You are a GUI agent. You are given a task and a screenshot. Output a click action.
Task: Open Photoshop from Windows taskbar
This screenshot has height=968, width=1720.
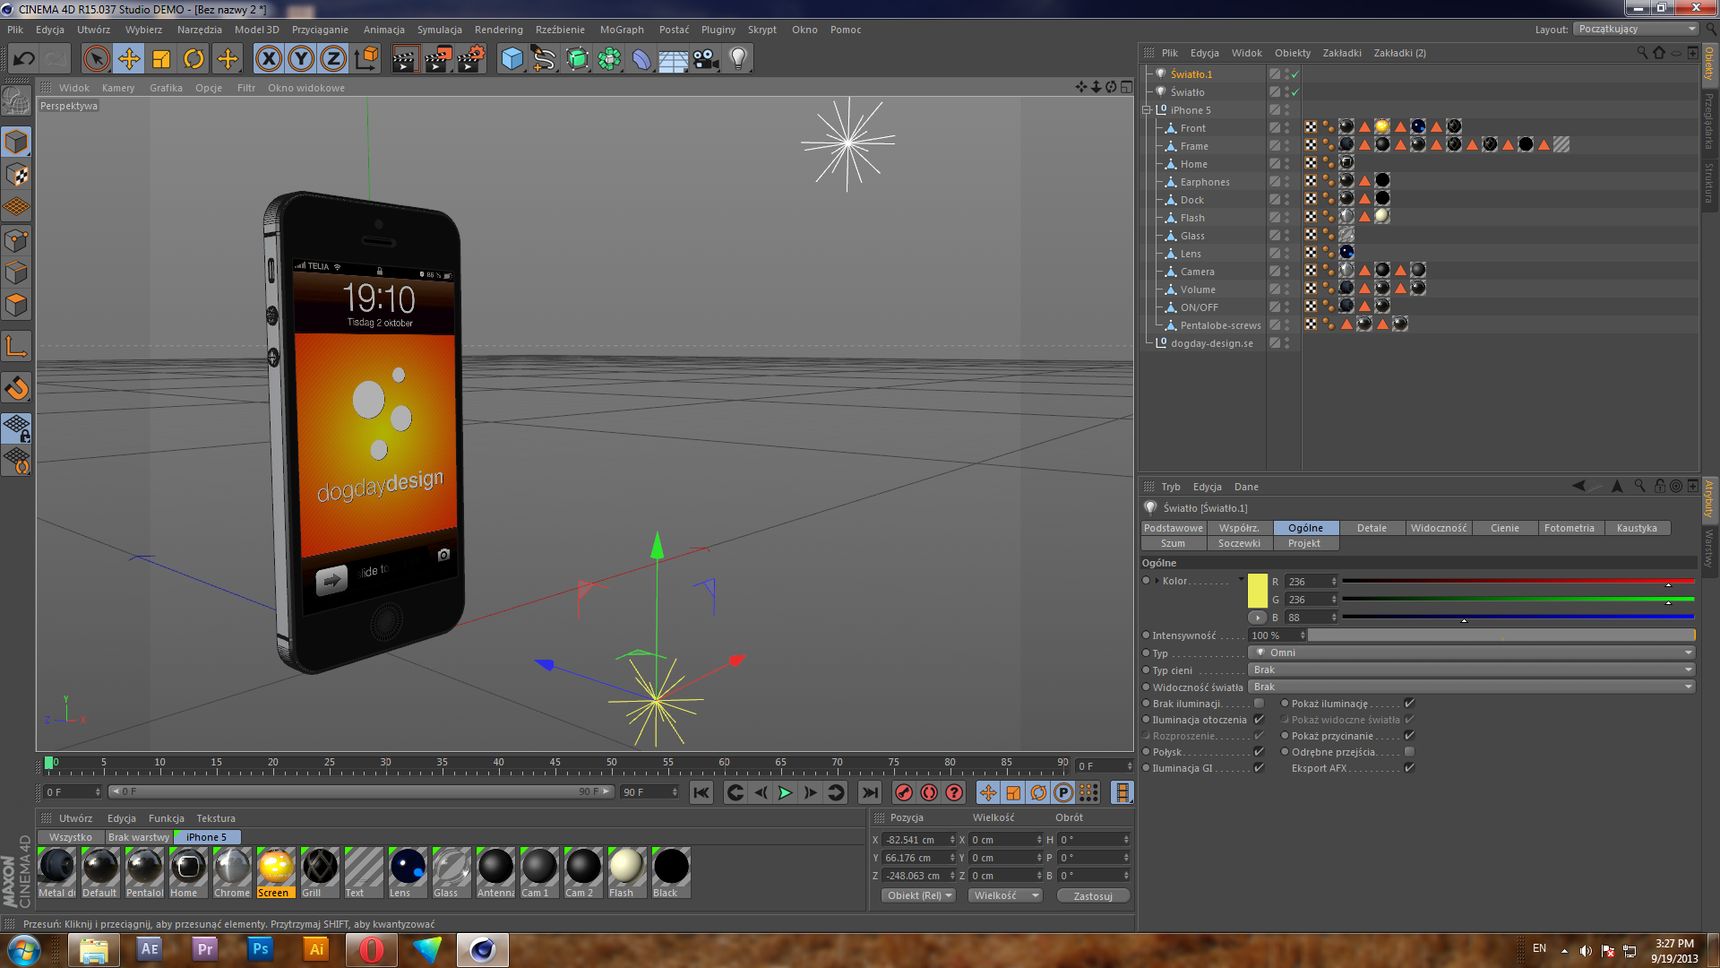[260, 949]
